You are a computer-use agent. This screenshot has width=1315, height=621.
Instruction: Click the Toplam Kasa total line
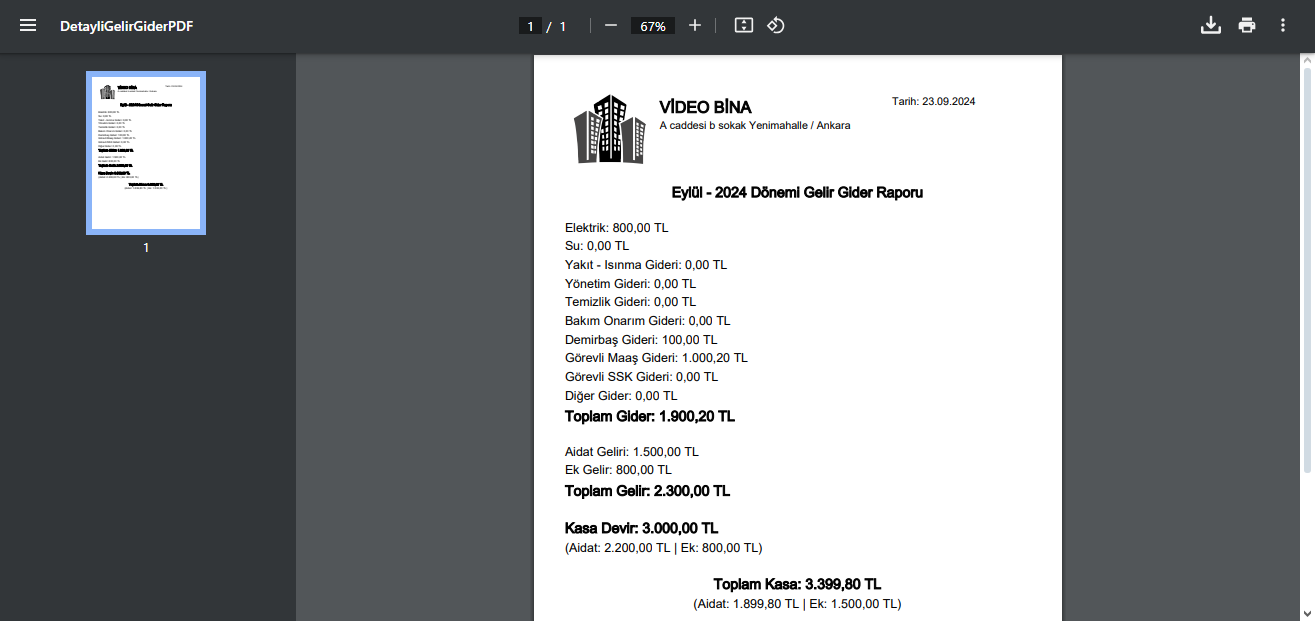tap(797, 584)
